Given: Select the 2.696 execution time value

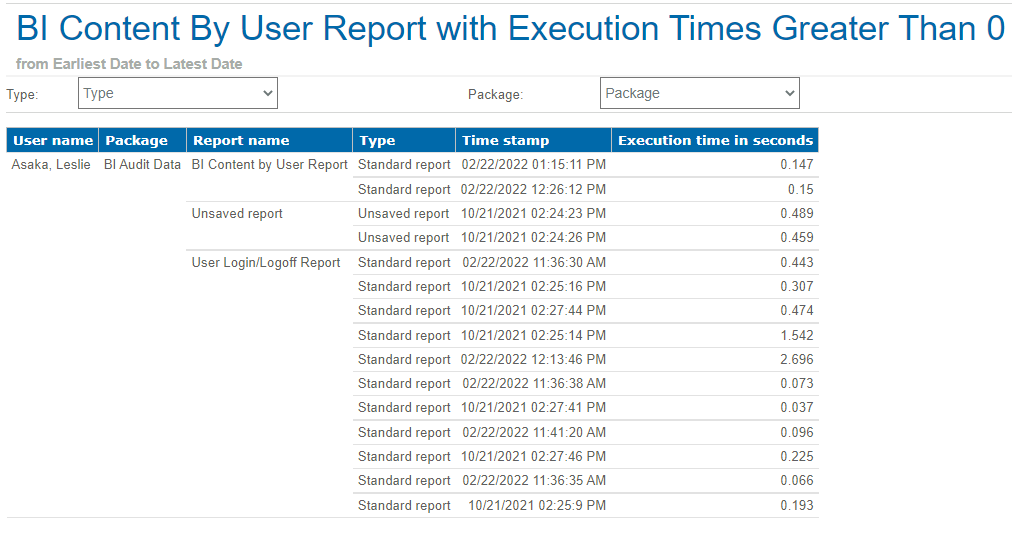Looking at the screenshot, I should click(x=797, y=360).
